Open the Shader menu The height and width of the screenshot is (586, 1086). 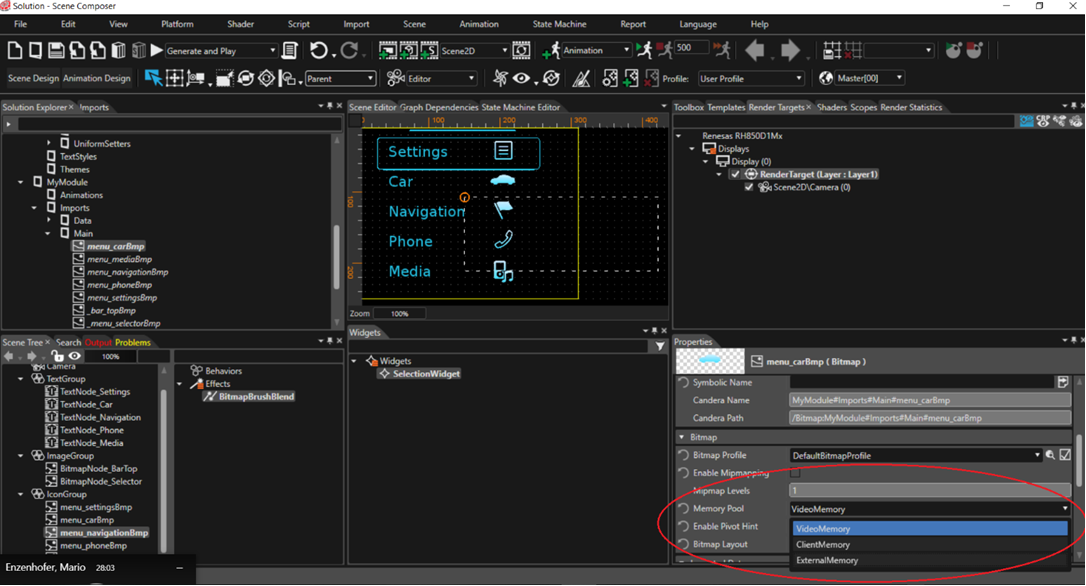240,24
